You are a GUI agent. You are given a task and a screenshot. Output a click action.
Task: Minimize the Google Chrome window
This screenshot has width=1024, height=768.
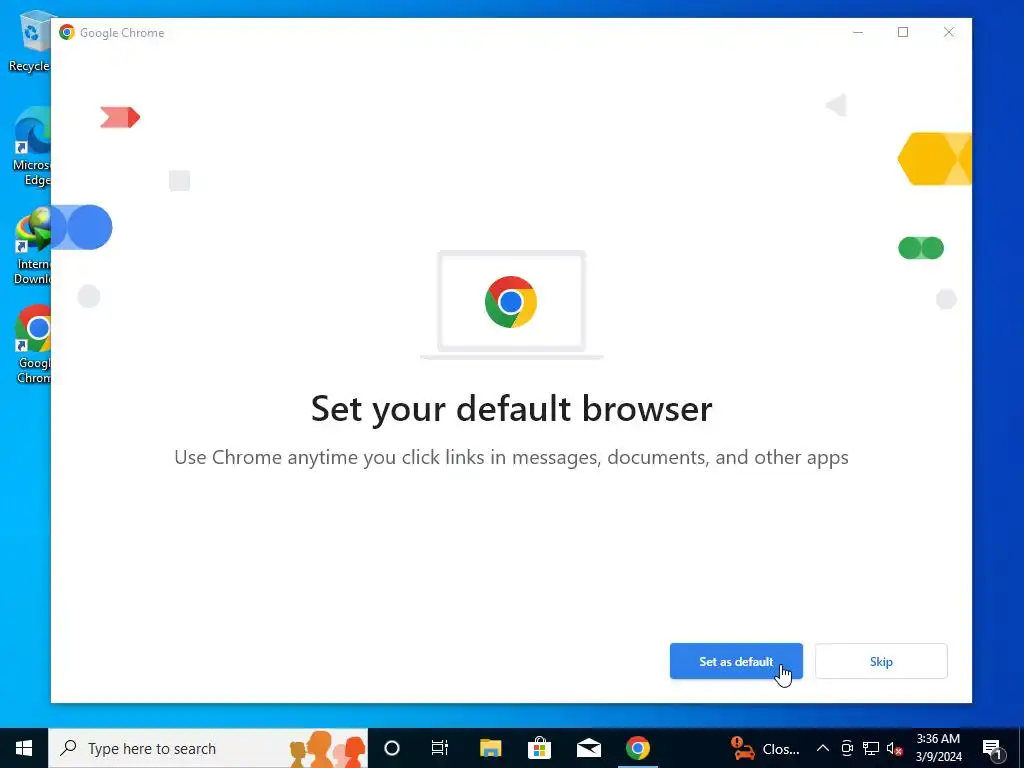point(858,32)
